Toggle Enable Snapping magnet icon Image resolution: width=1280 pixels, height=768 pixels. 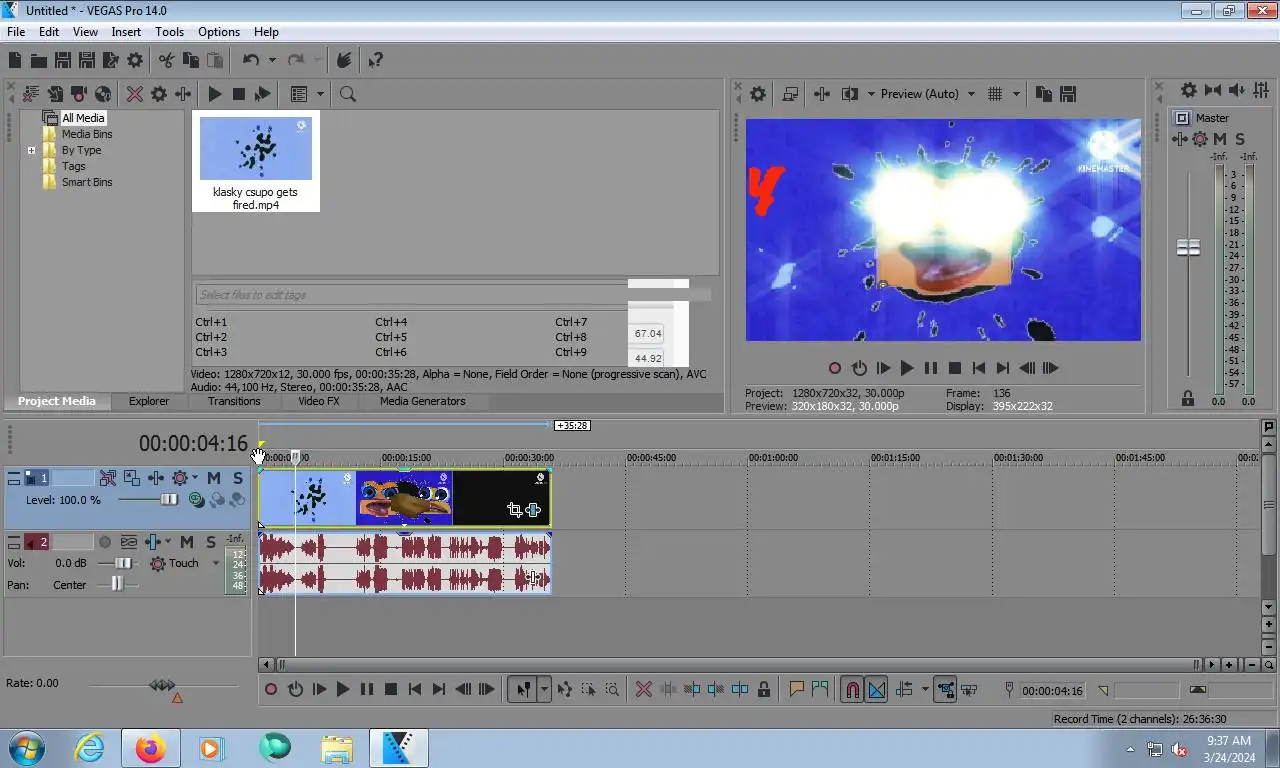[x=851, y=690]
